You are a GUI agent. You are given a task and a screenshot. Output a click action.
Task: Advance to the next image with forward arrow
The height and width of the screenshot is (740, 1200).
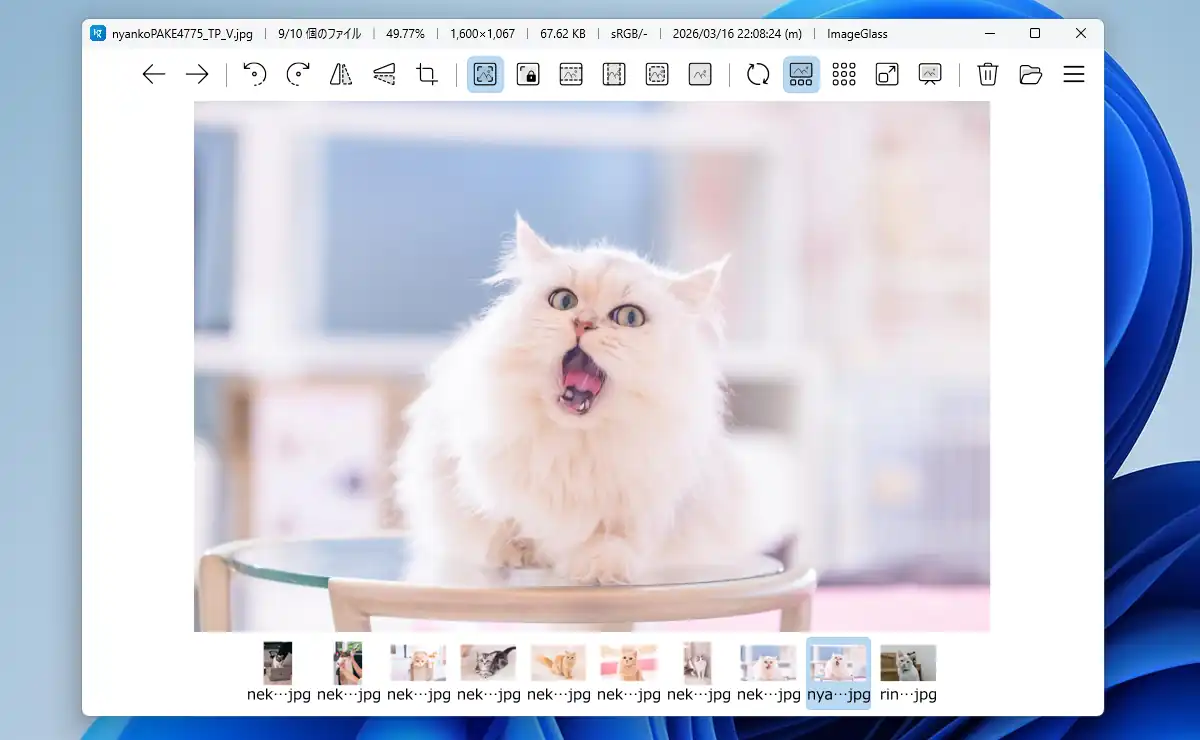[x=197, y=74]
